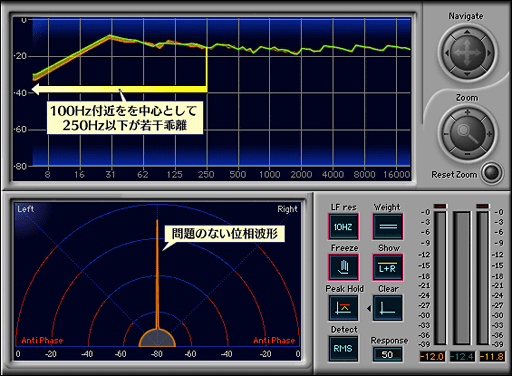Click the Zoom minus at bottom
This screenshot has width=512, height=376.
pos(467,154)
